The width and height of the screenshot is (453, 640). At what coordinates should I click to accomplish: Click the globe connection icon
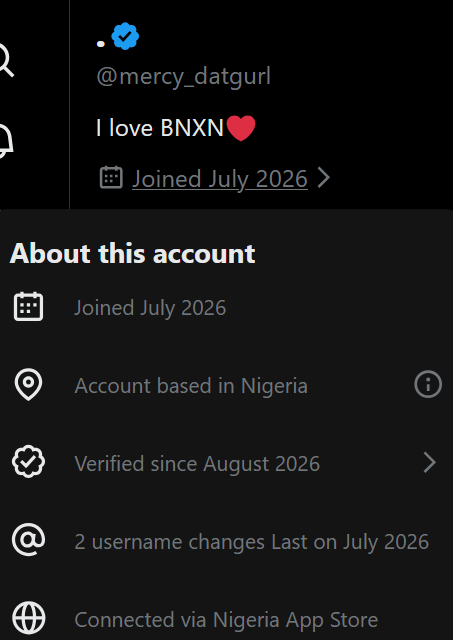pos(28,618)
